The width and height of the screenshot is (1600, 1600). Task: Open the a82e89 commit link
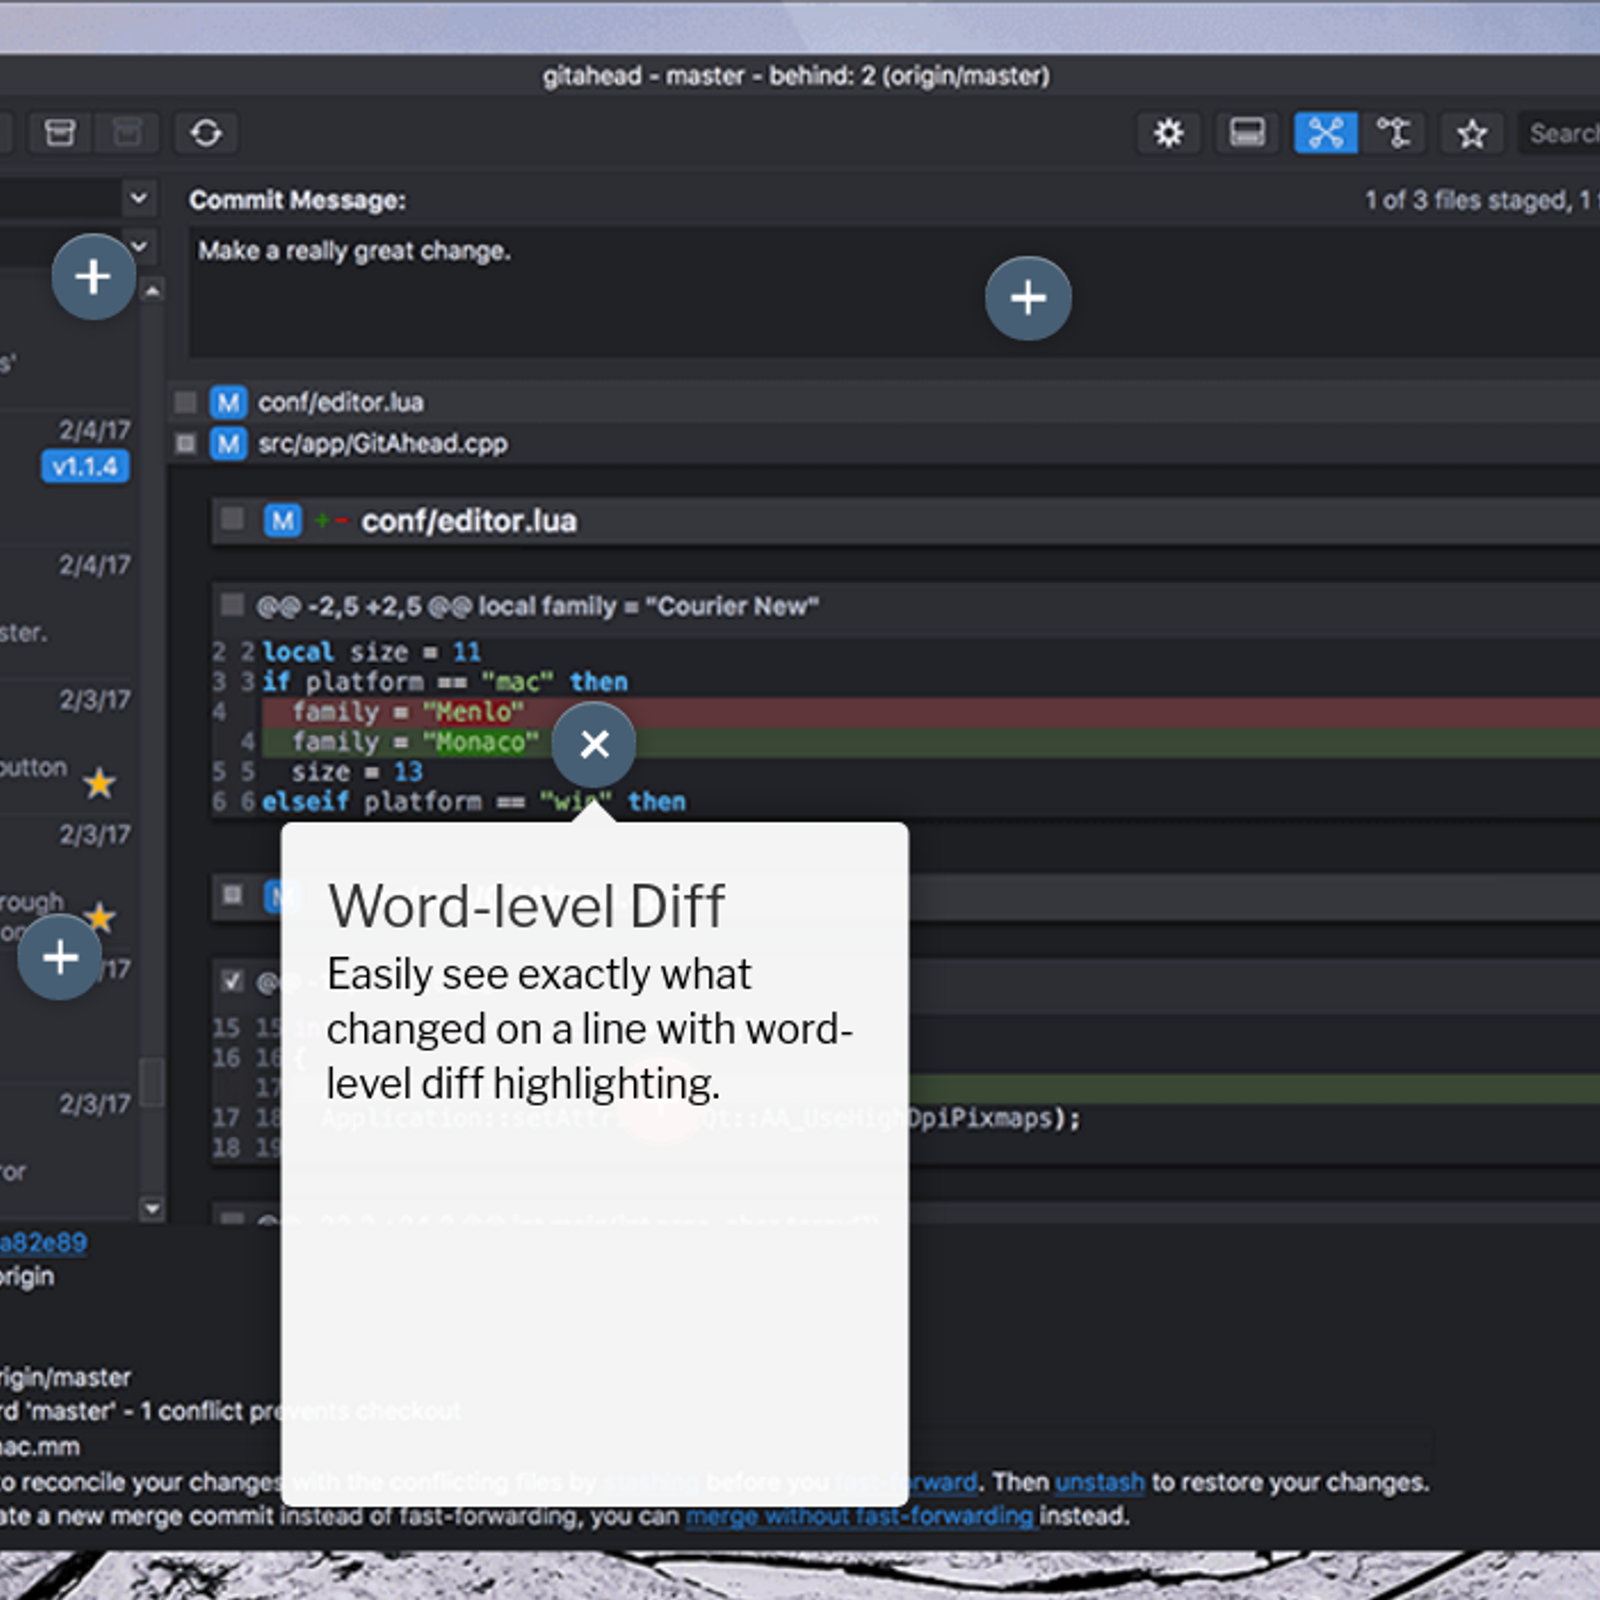[x=43, y=1242]
